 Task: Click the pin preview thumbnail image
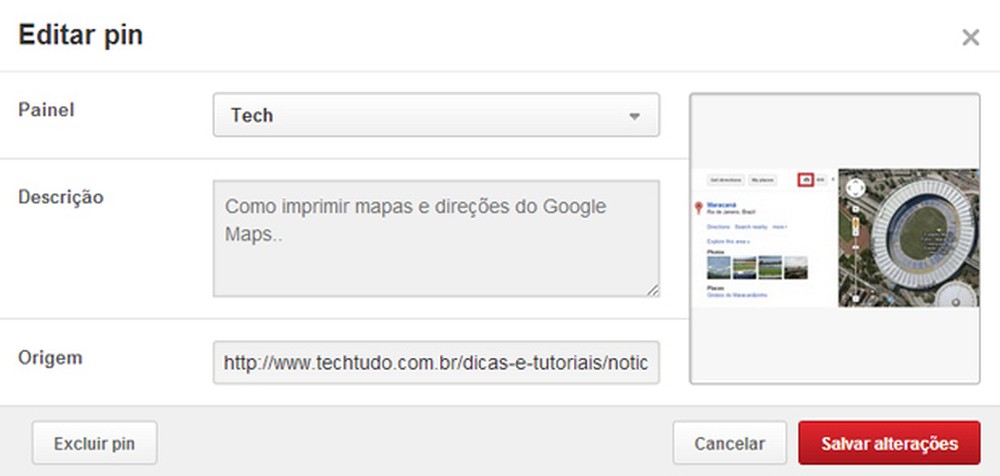834,238
